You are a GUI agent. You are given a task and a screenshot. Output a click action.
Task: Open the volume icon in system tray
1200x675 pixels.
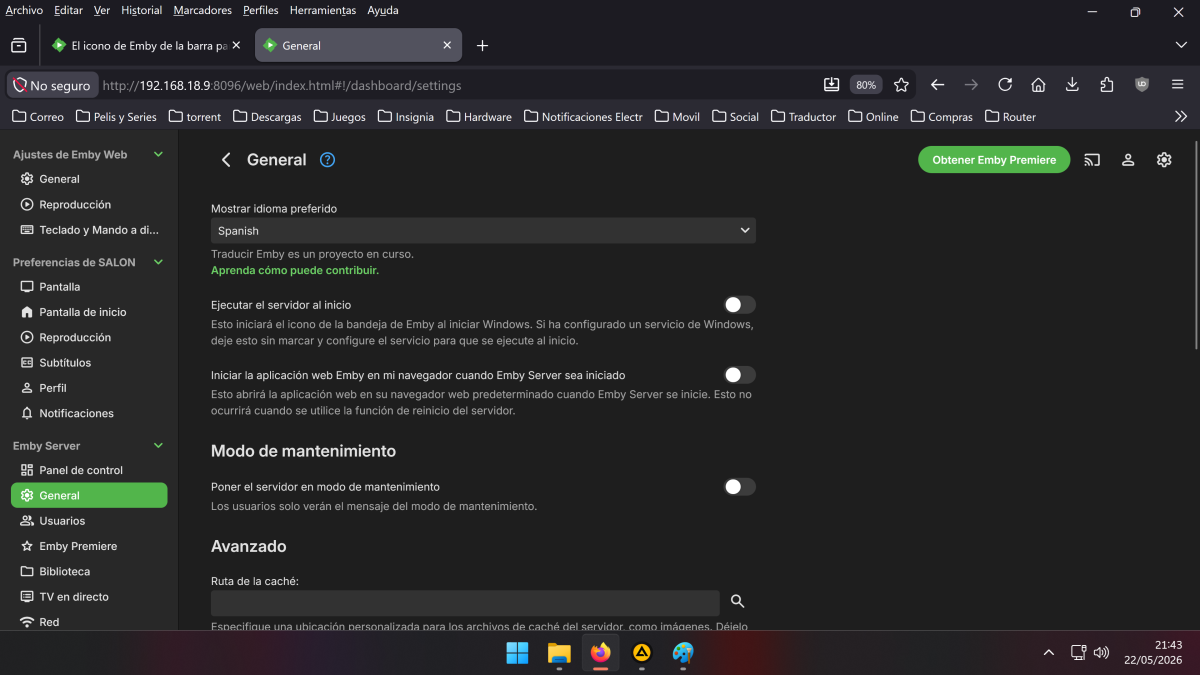point(1101,653)
